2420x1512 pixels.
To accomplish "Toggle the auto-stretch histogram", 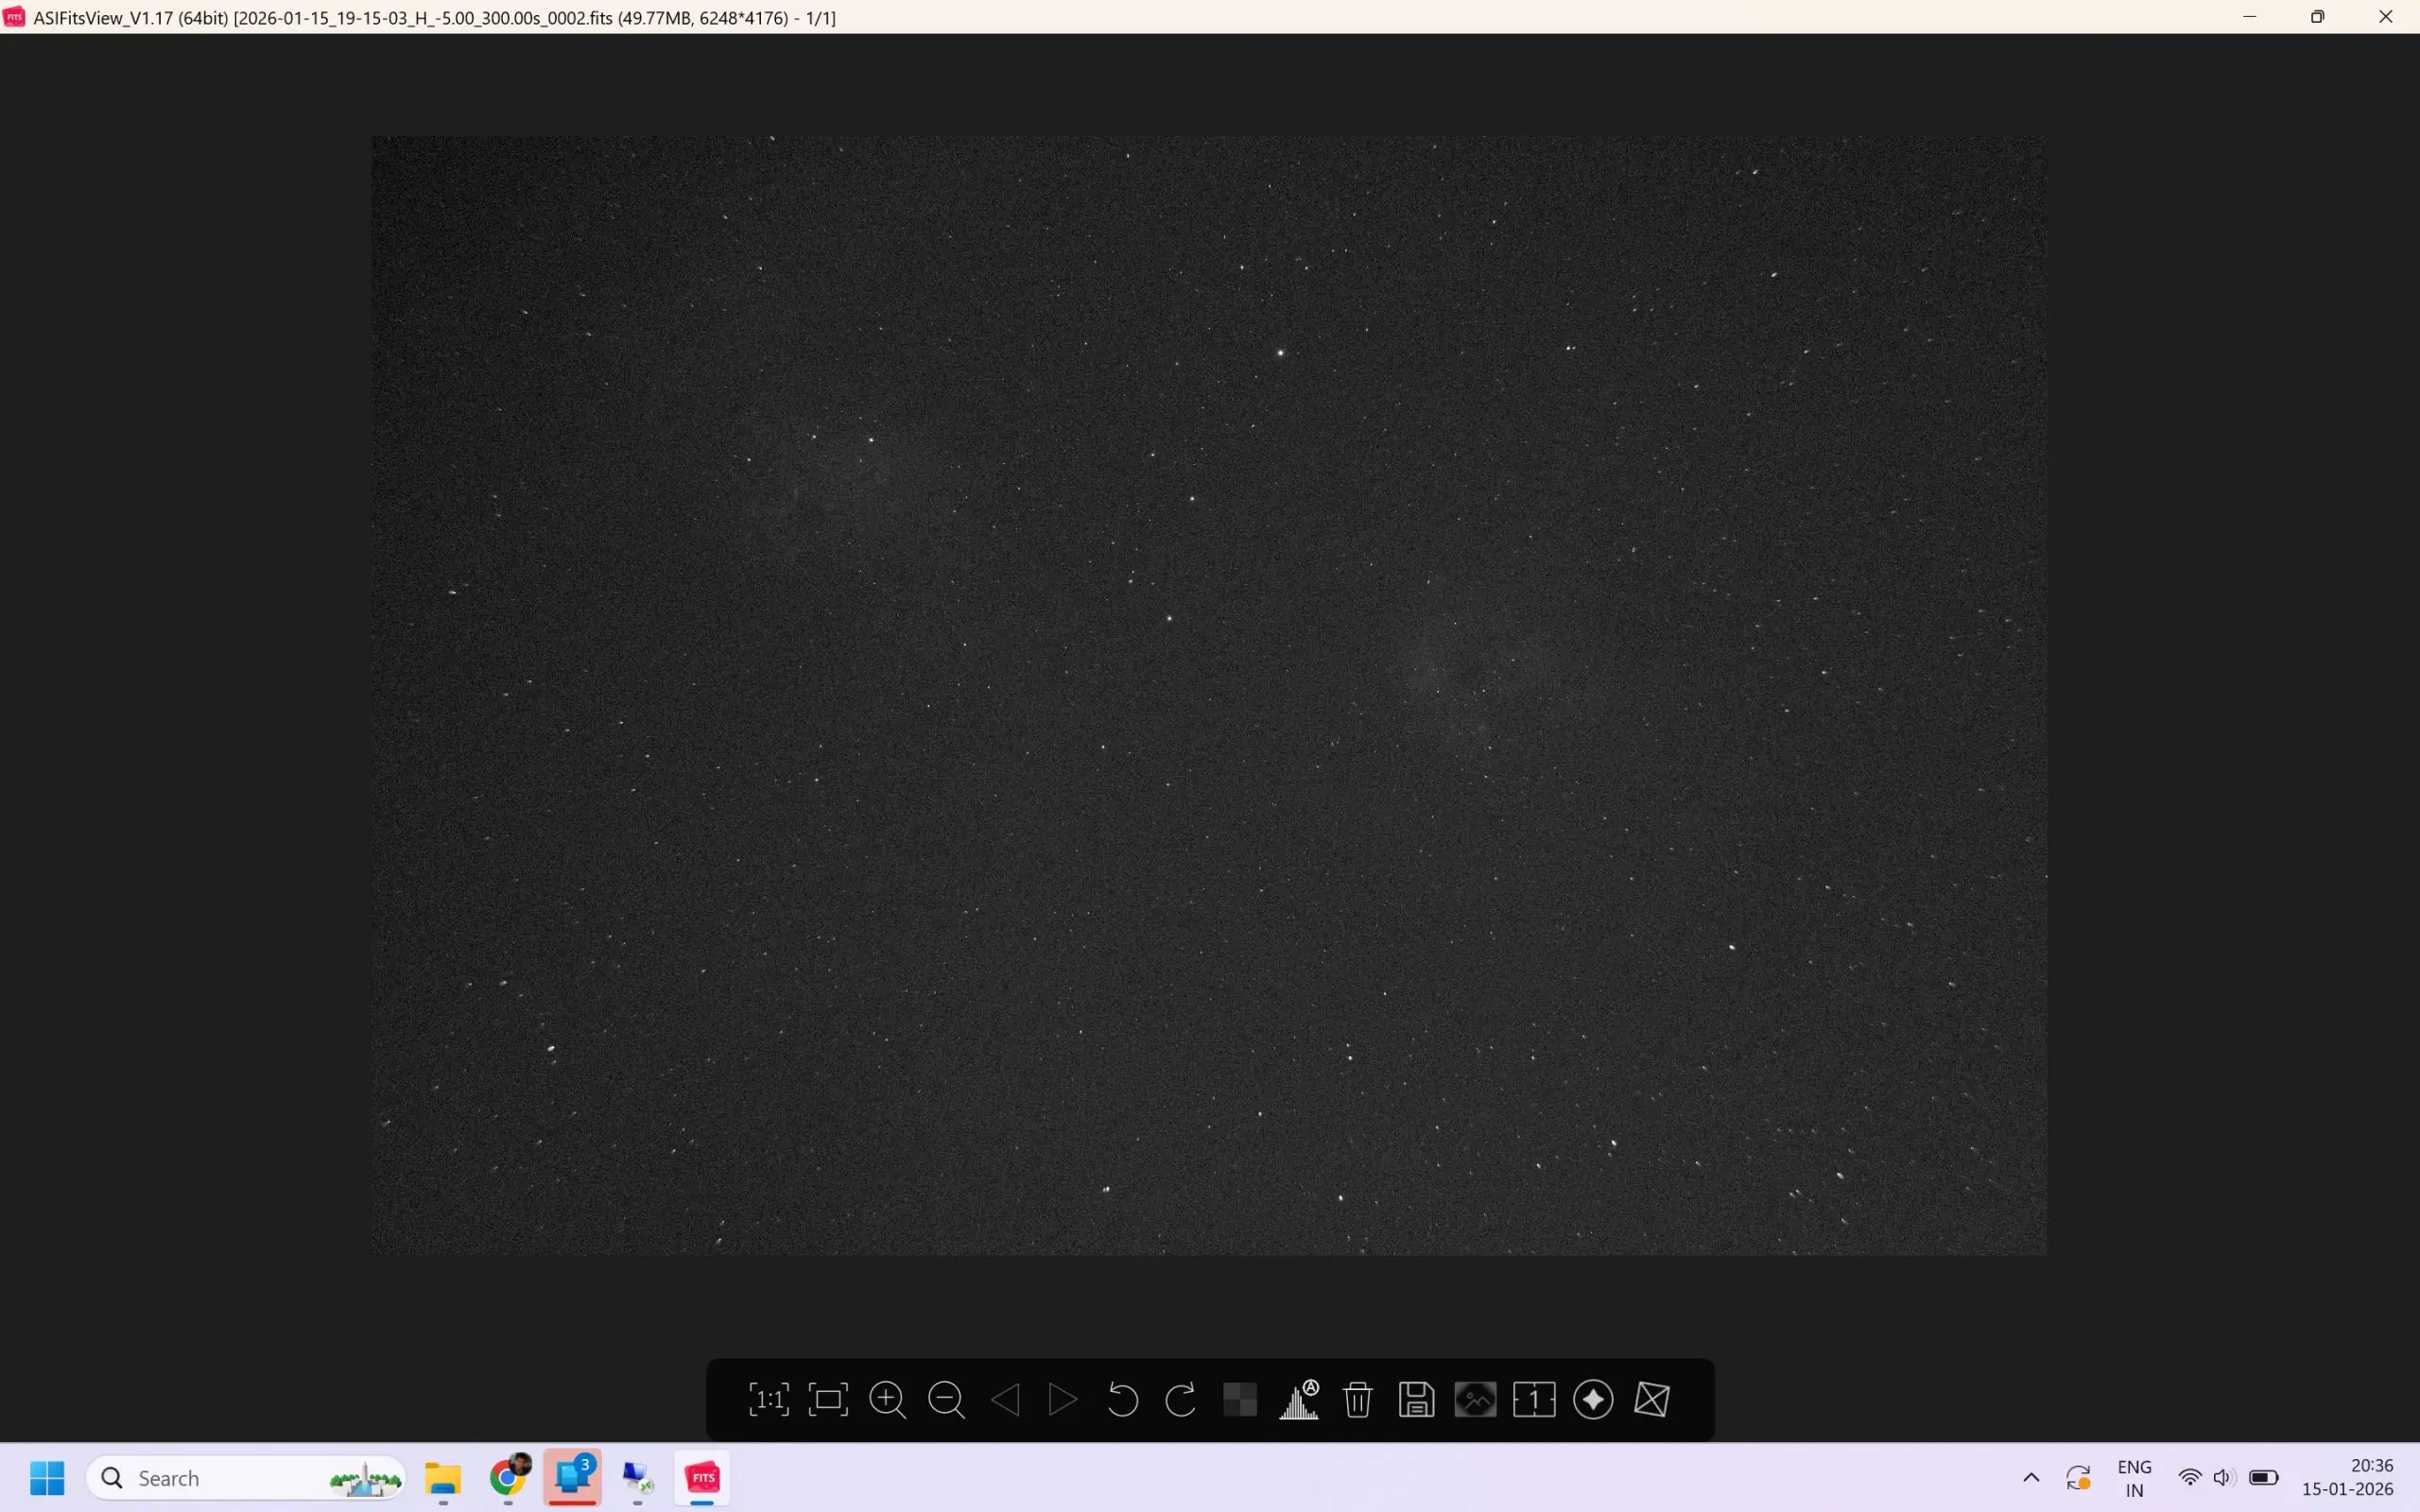I will pyautogui.click(x=1298, y=1400).
